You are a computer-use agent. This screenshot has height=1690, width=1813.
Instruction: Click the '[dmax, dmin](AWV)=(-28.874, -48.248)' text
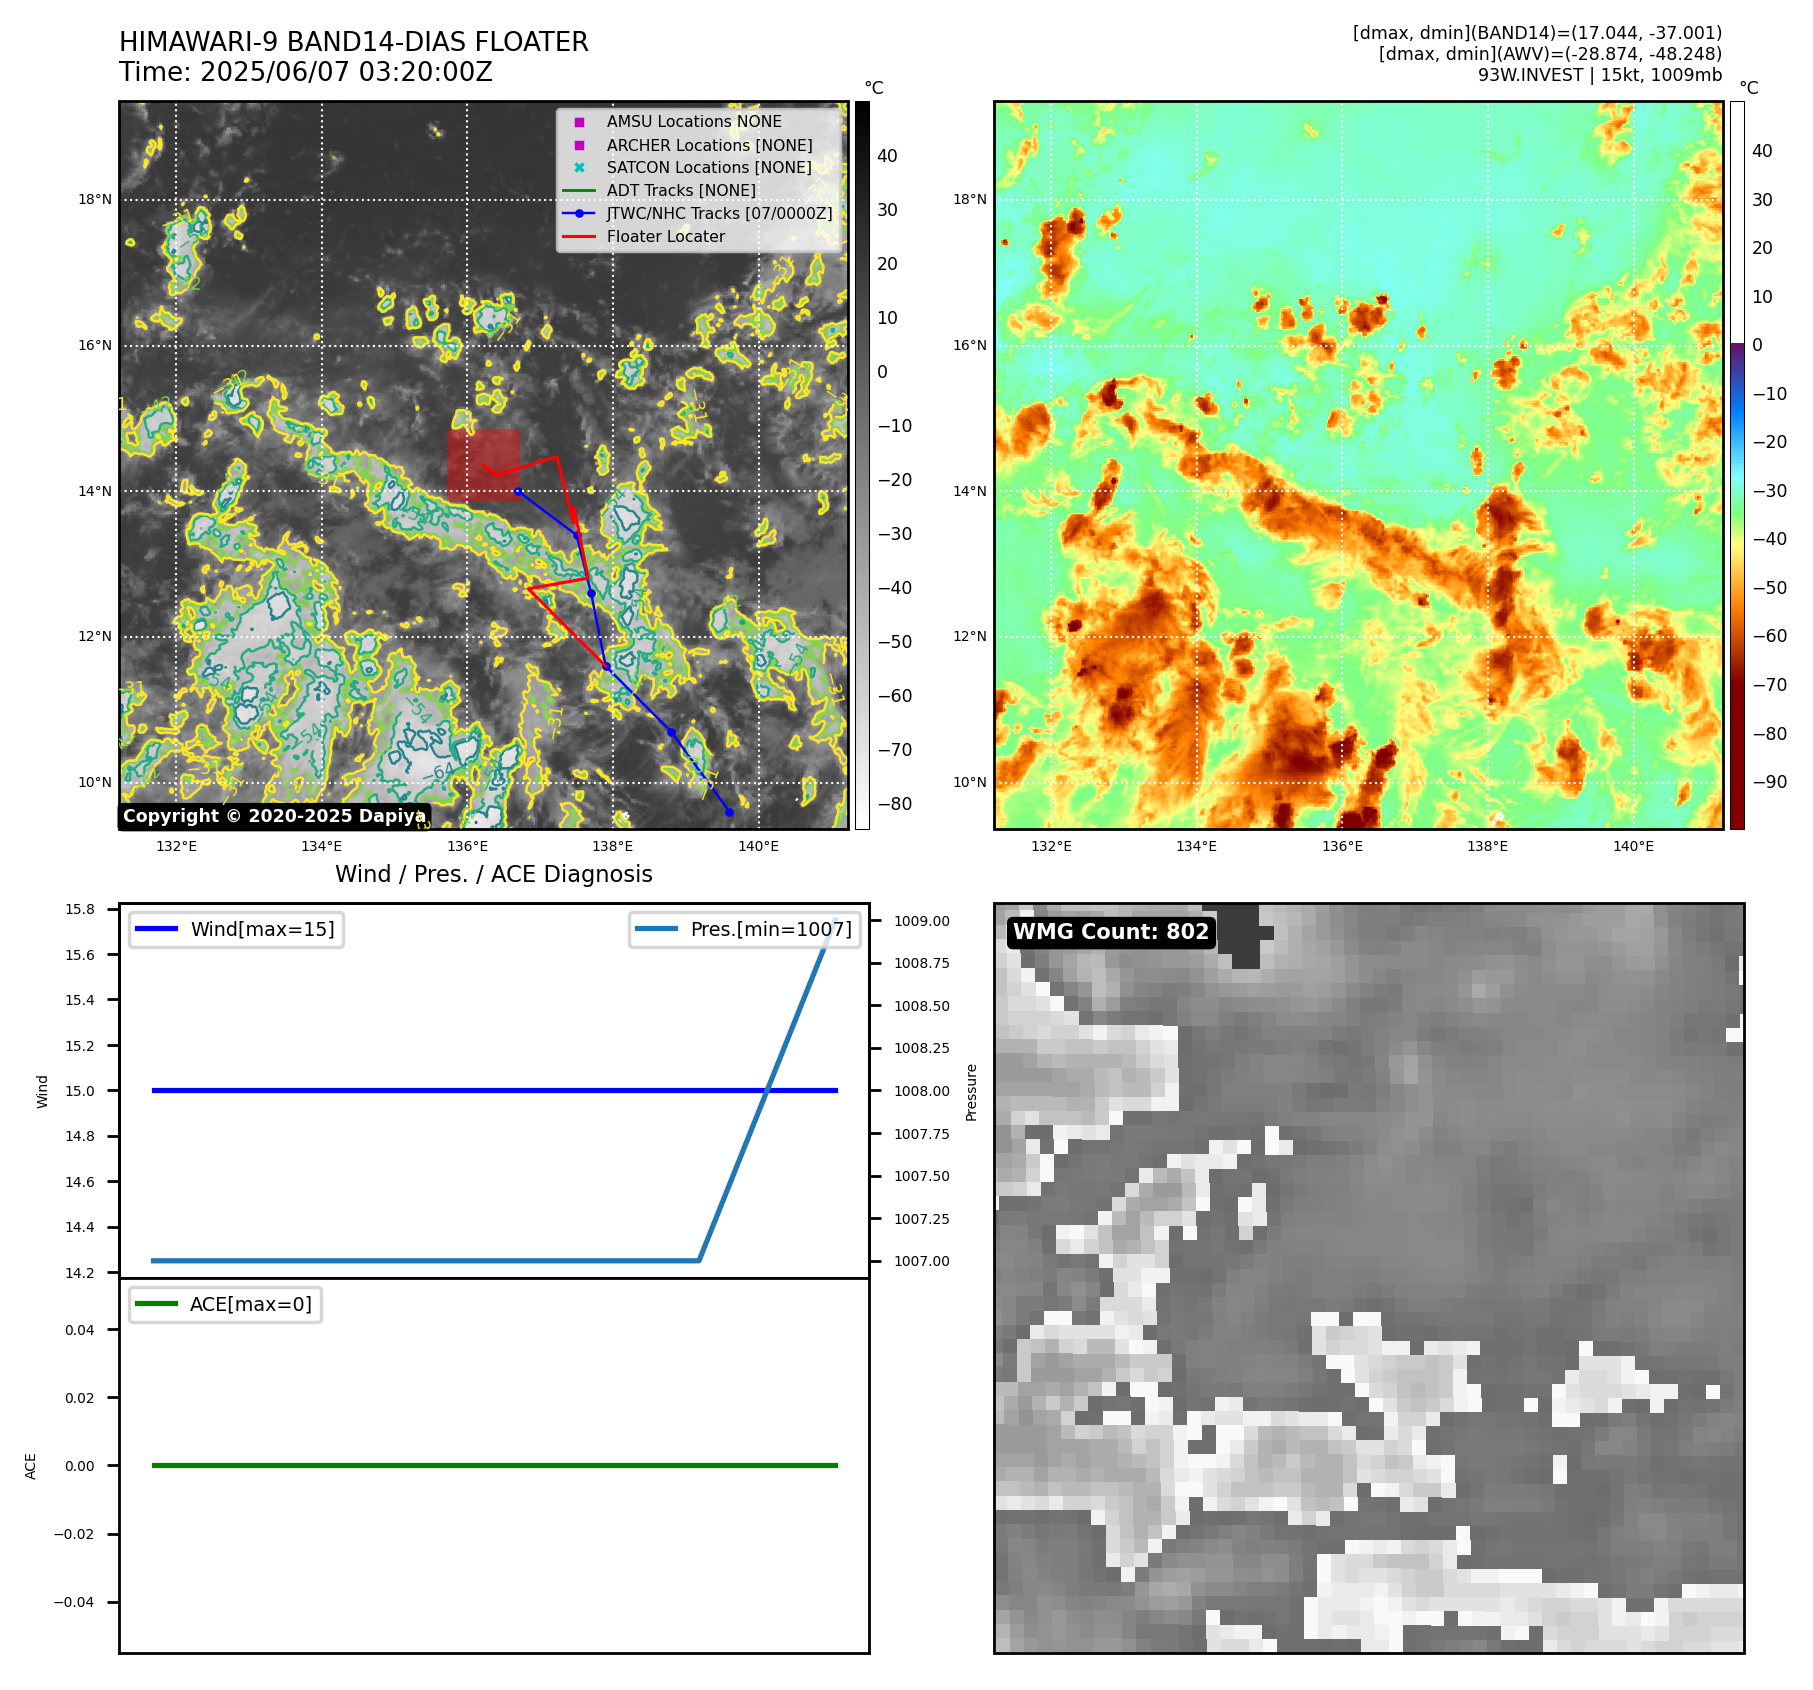pyautogui.click(x=1550, y=54)
